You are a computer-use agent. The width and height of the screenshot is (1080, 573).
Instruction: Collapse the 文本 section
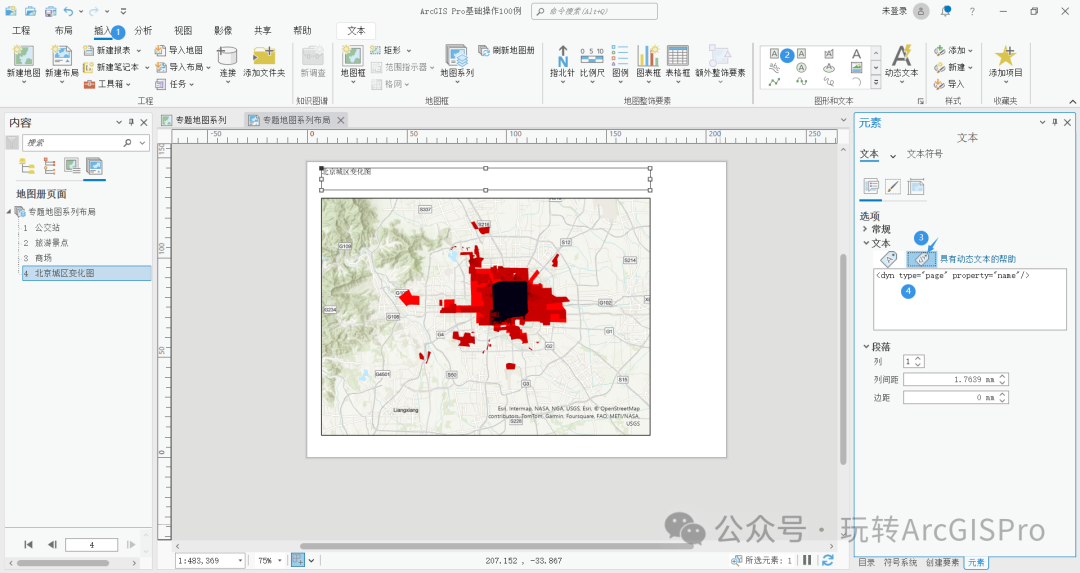866,243
